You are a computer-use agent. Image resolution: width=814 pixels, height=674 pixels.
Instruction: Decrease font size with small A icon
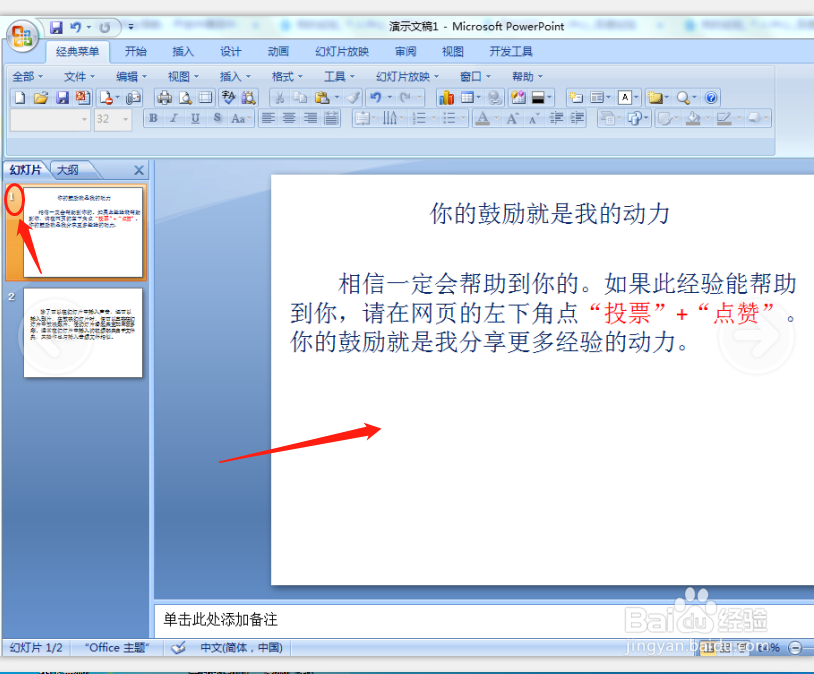click(534, 119)
